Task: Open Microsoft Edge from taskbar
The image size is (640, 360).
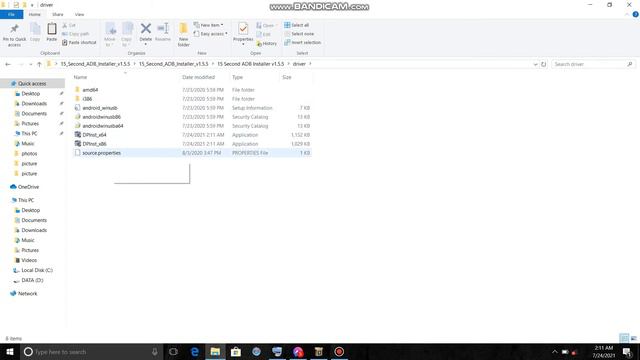Action: coord(195,352)
